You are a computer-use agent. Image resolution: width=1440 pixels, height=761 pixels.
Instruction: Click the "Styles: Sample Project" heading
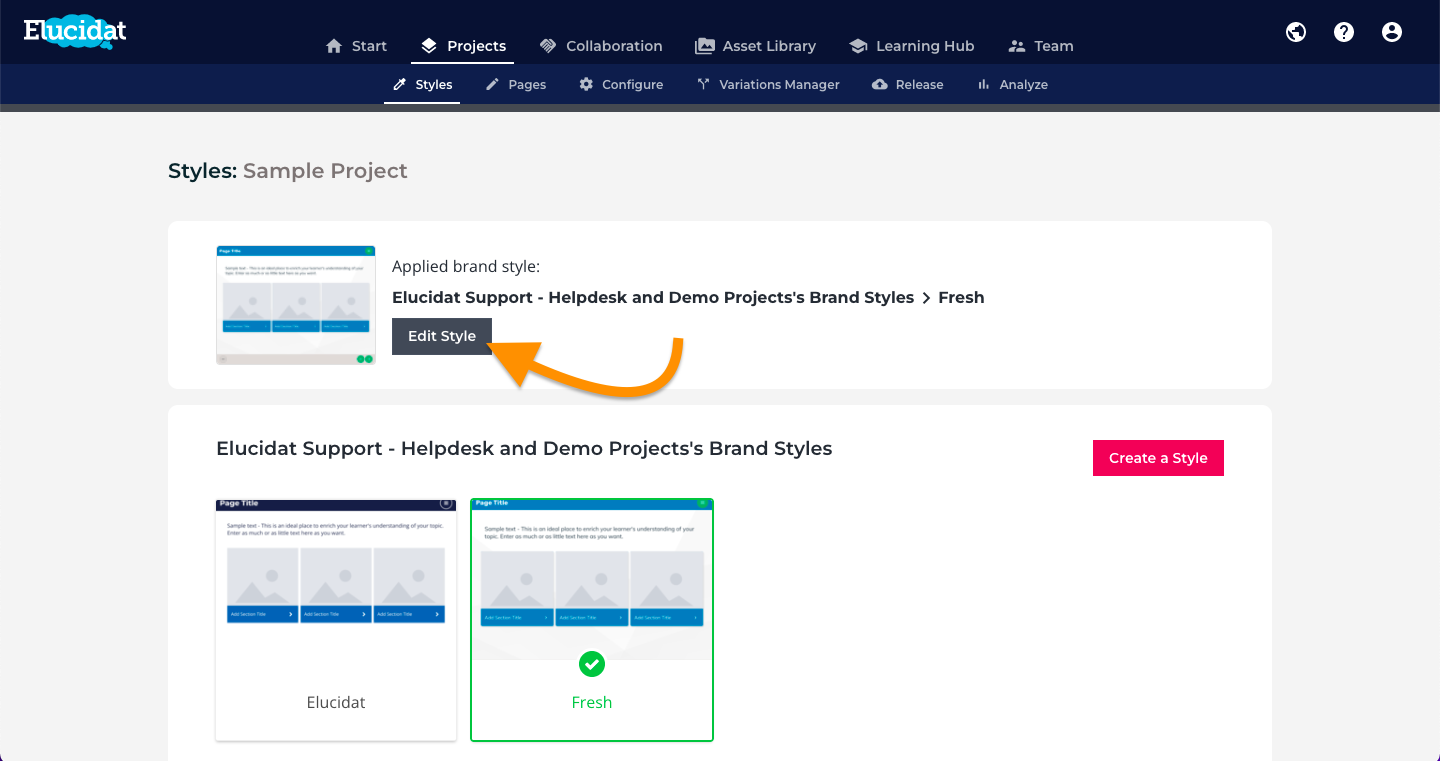tap(288, 171)
